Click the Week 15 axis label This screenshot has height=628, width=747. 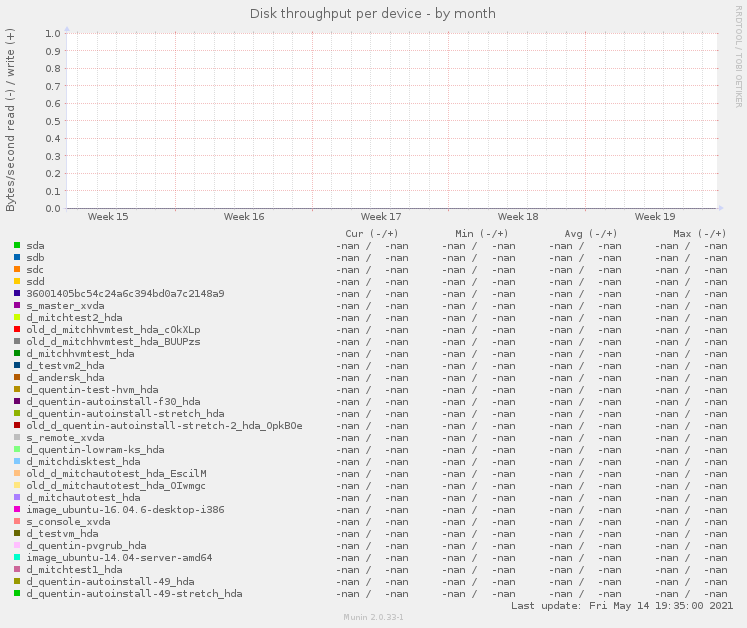(108, 216)
